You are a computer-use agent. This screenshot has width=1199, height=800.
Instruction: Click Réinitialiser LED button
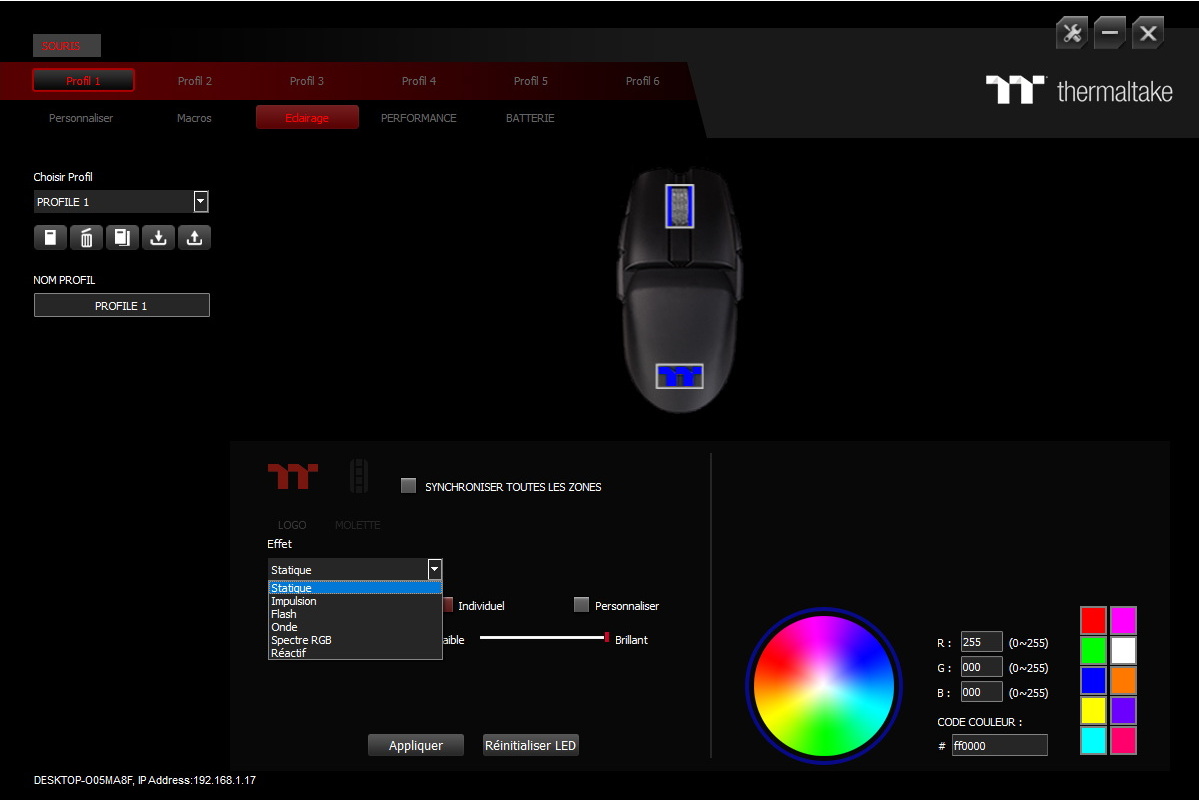[x=530, y=745]
